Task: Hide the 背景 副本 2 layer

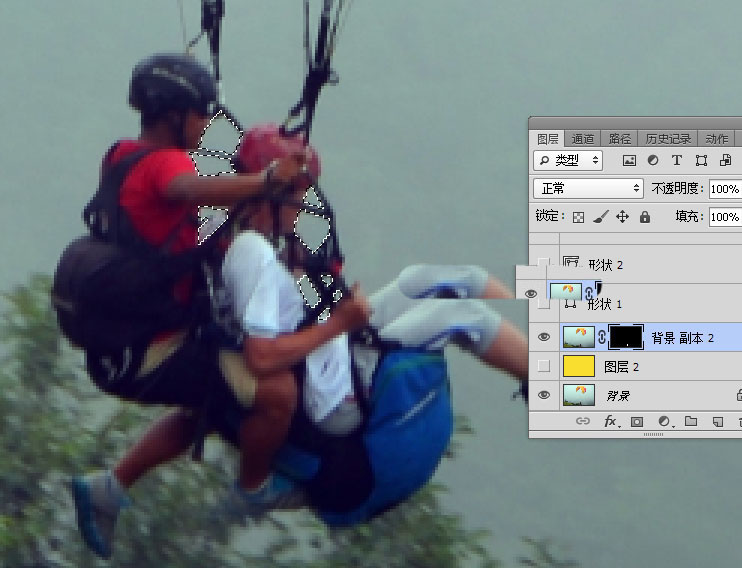Action: click(x=544, y=337)
